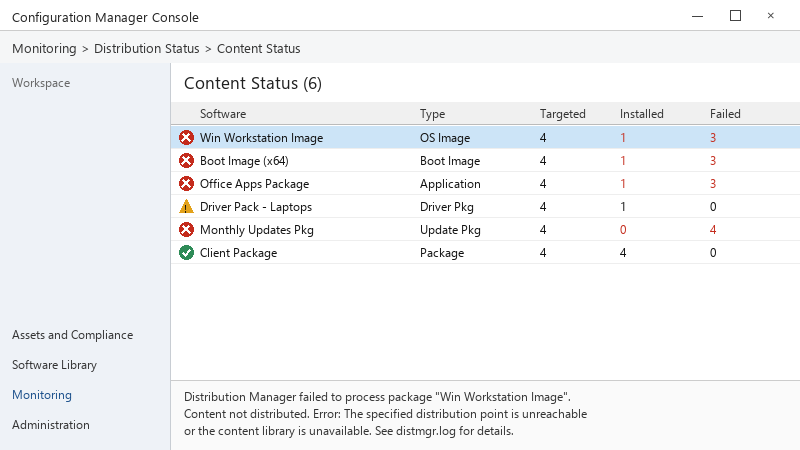The width and height of the screenshot is (800, 450).
Task: Click Content Status in the breadcrumb
Action: click(x=259, y=48)
